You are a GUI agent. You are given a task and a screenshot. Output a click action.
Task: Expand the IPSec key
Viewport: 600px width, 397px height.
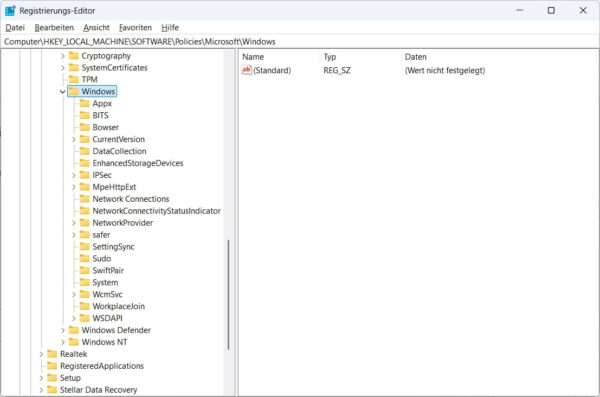(74, 175)
